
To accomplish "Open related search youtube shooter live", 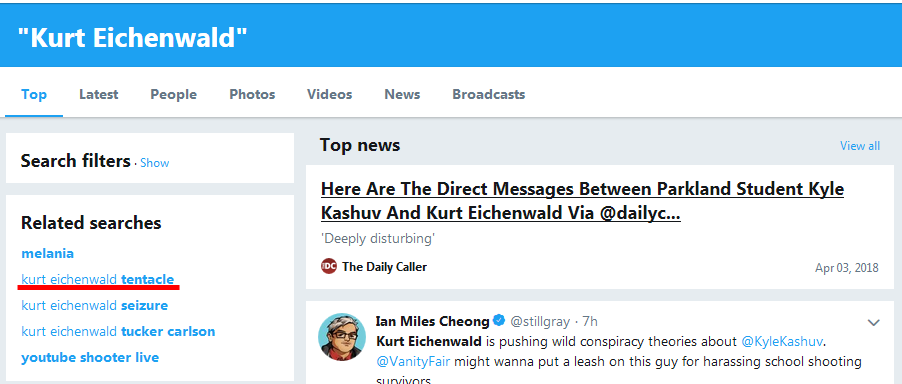I will [x=90, y=358].
